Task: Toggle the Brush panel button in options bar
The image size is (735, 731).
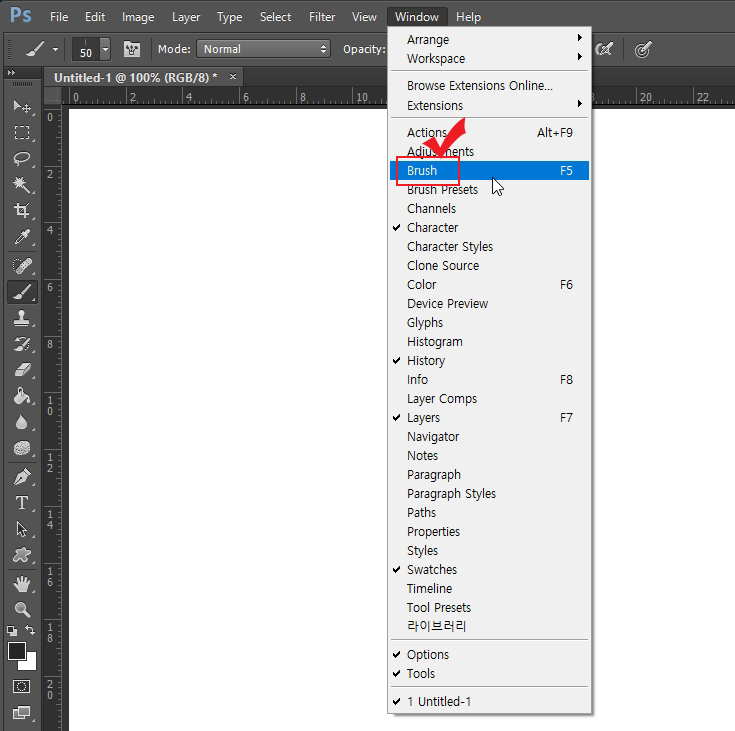Action: 132,49
